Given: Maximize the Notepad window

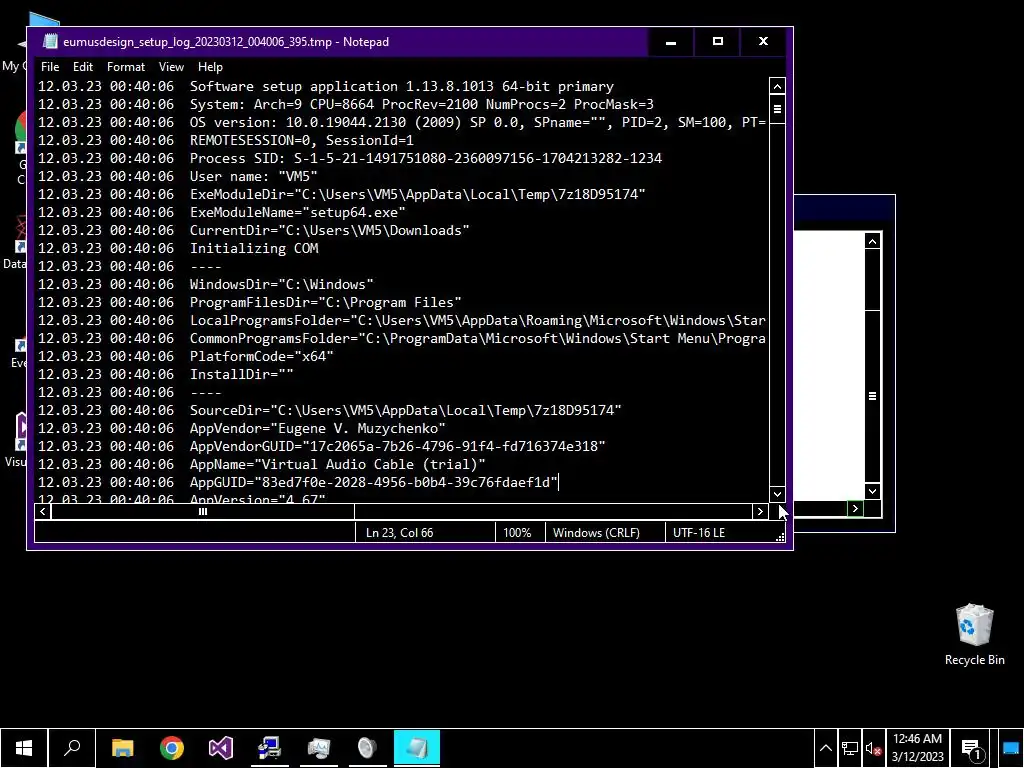Looking at the screenshot, I should [x=718, y=42].
